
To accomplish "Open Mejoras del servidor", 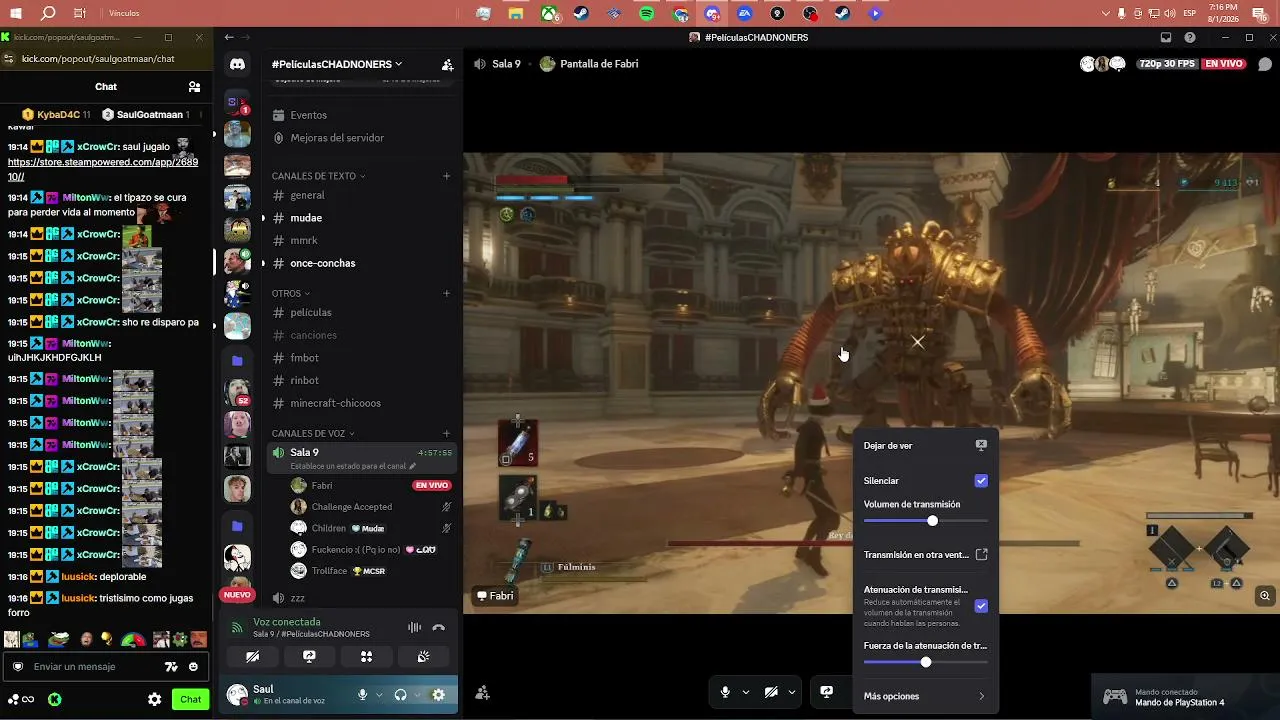I will pyautogui.click(x=360, y=138).
